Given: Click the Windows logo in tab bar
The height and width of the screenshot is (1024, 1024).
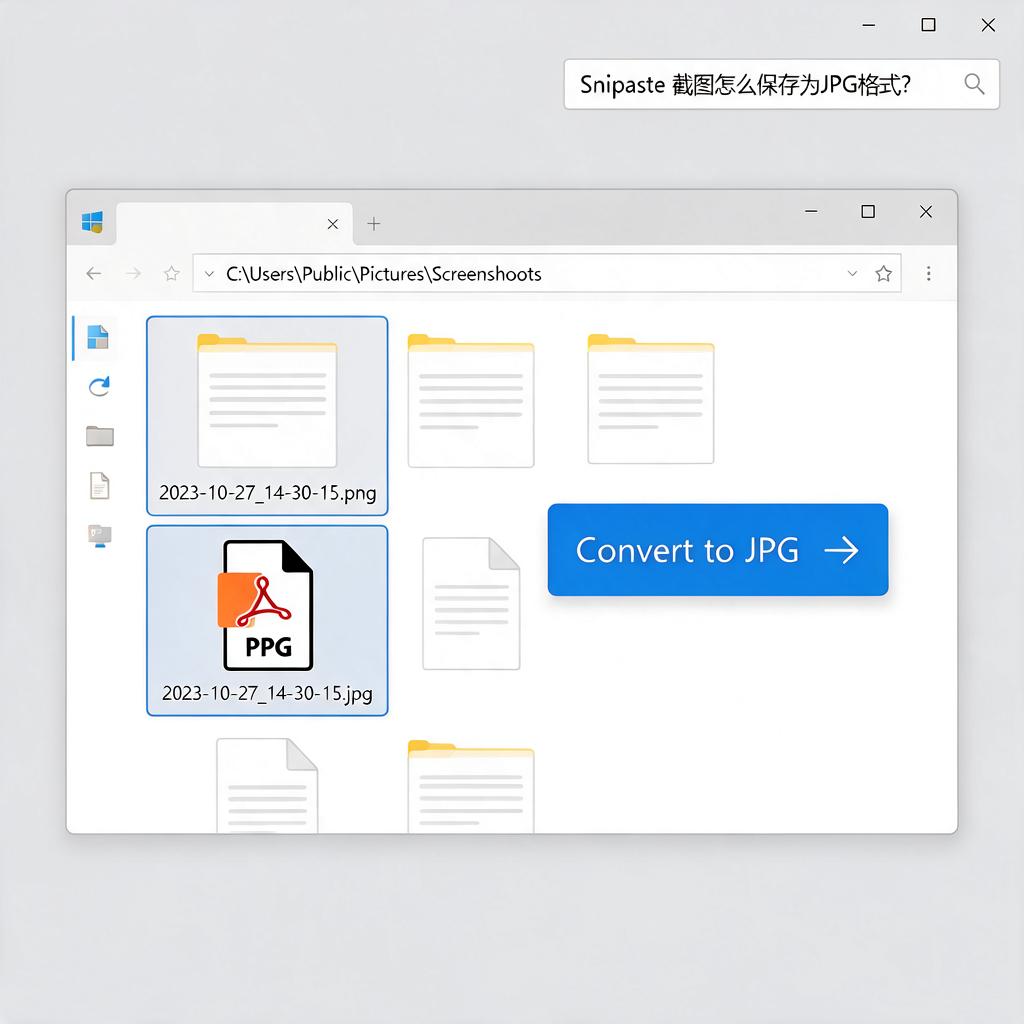Looking at the screenshot, I should pos(92,222).
